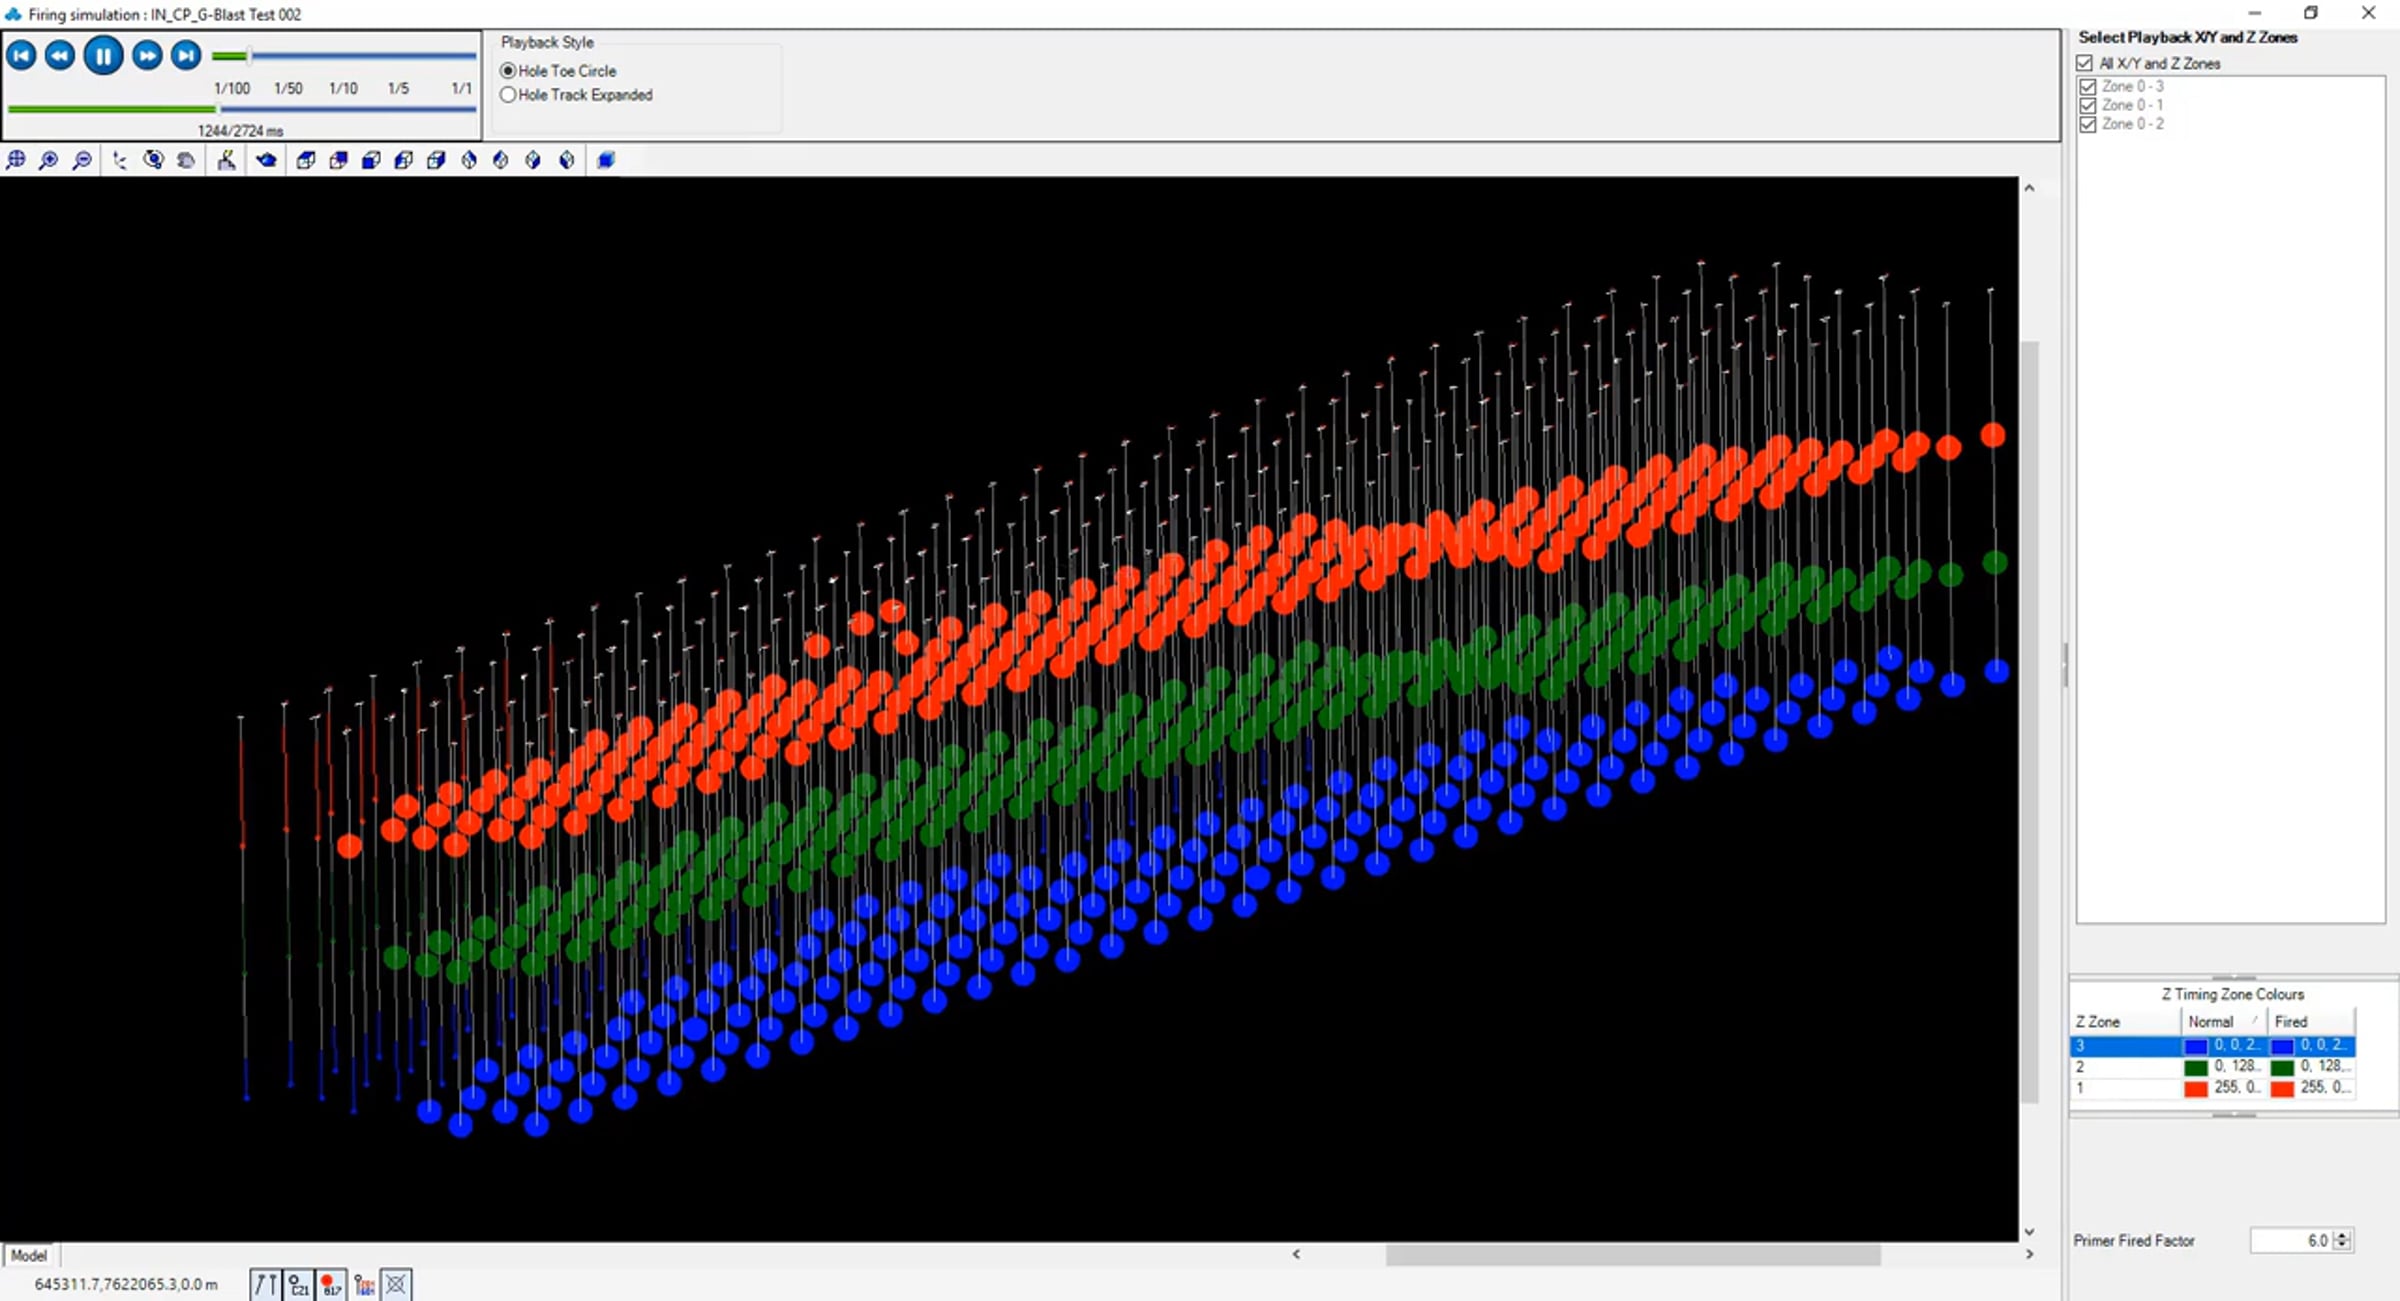Click the vertical scrollbar up arrow
The height and width of the screenshot is (1301, 2400).
click(2029, 188)
